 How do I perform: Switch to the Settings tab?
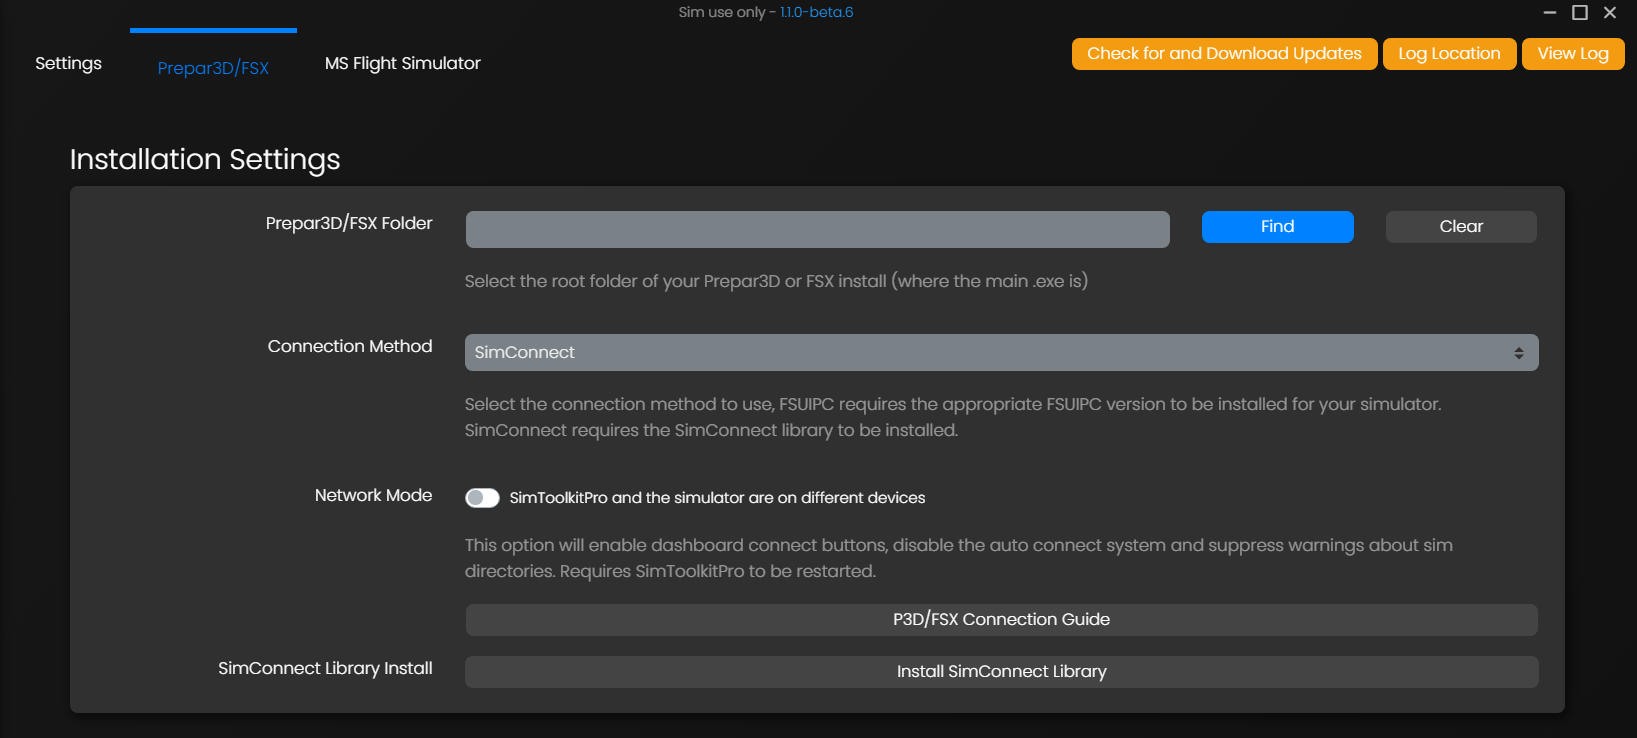68,63
